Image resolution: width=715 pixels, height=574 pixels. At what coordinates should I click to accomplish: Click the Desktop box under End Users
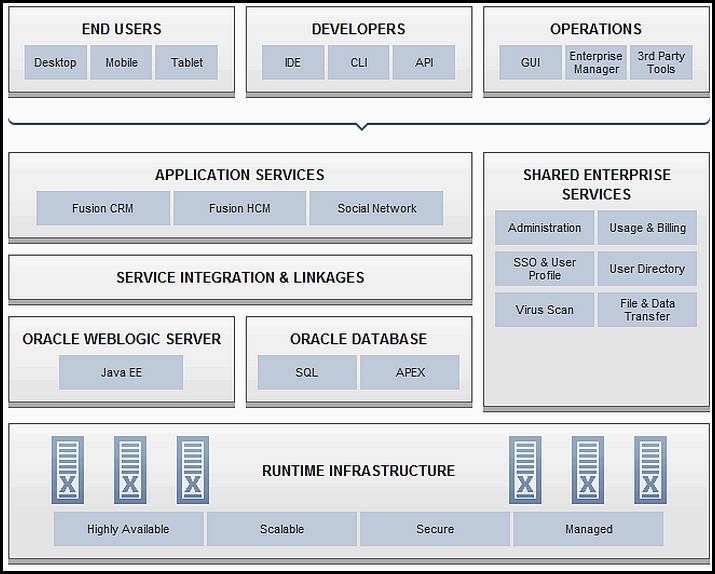click(x=55, y=62)
